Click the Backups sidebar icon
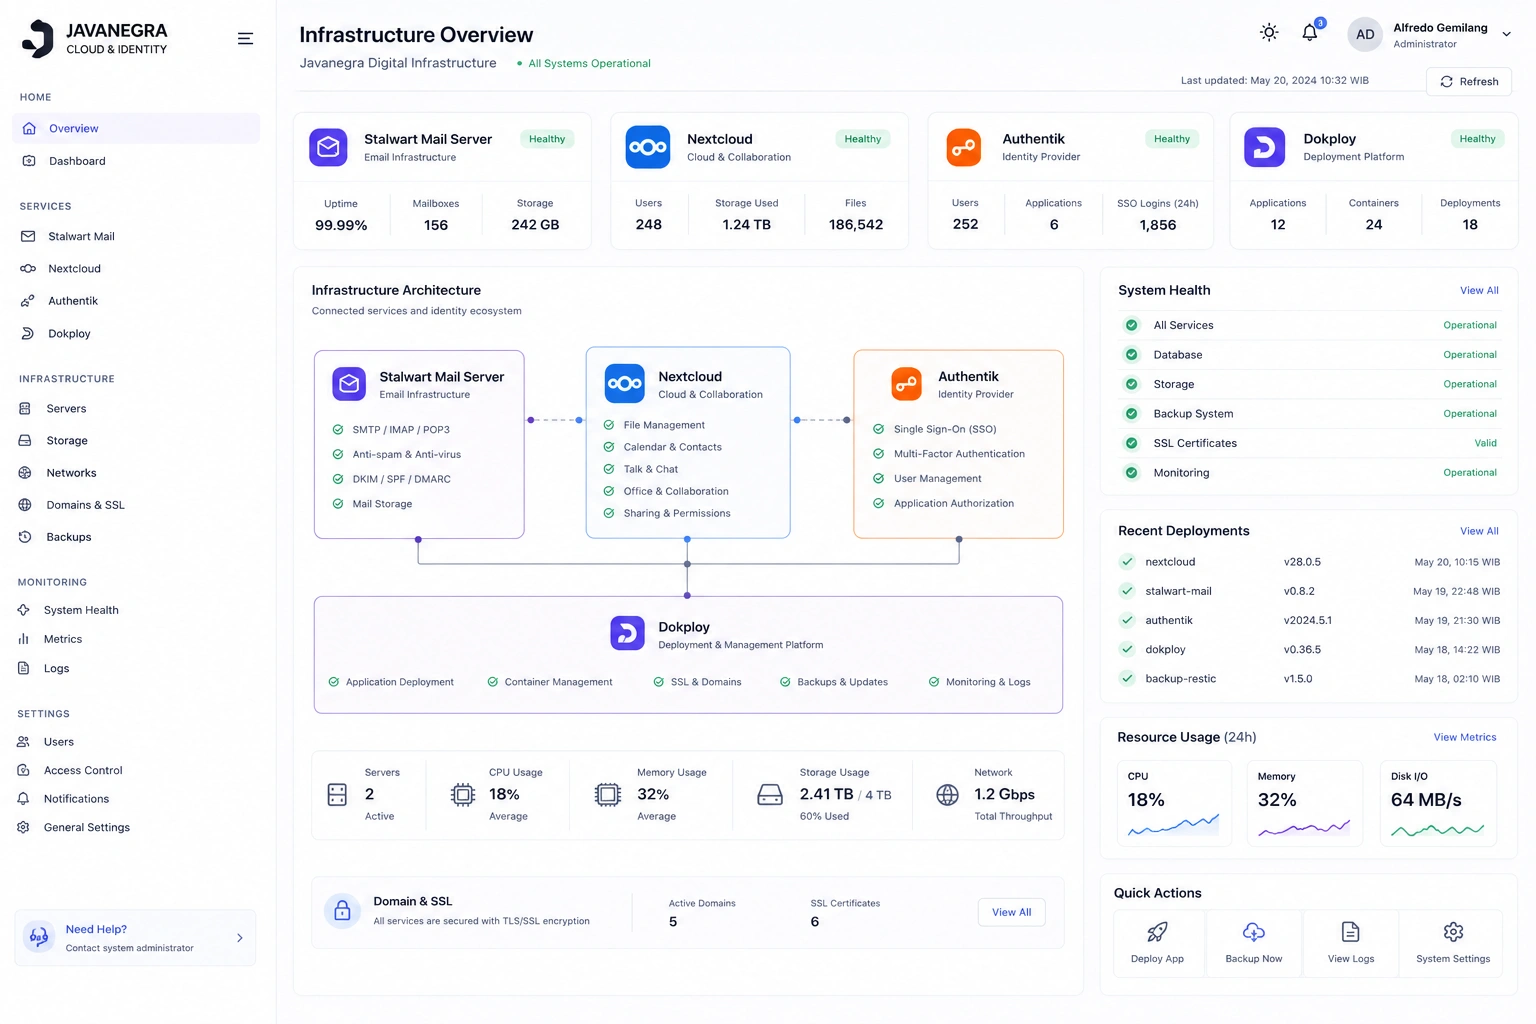This screenshot has width=1536, height=1024. pyautogui.click(x=25, y=537)
